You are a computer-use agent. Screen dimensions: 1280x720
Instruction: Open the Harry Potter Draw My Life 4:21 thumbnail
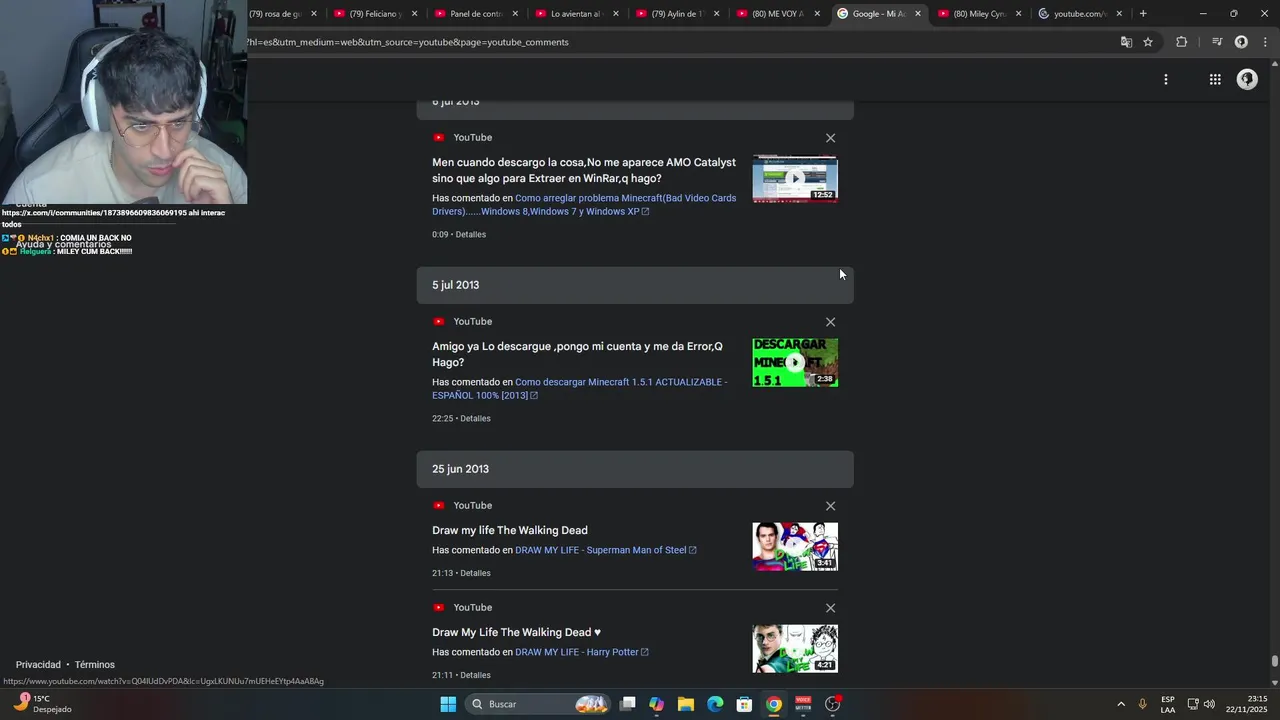[x=795, y=649]
